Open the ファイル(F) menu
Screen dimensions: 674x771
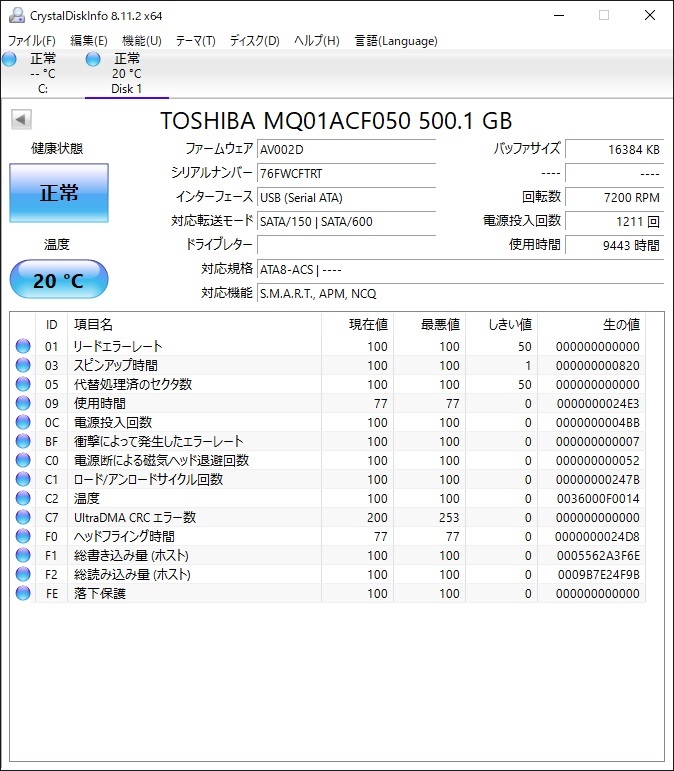click(32, 41)
